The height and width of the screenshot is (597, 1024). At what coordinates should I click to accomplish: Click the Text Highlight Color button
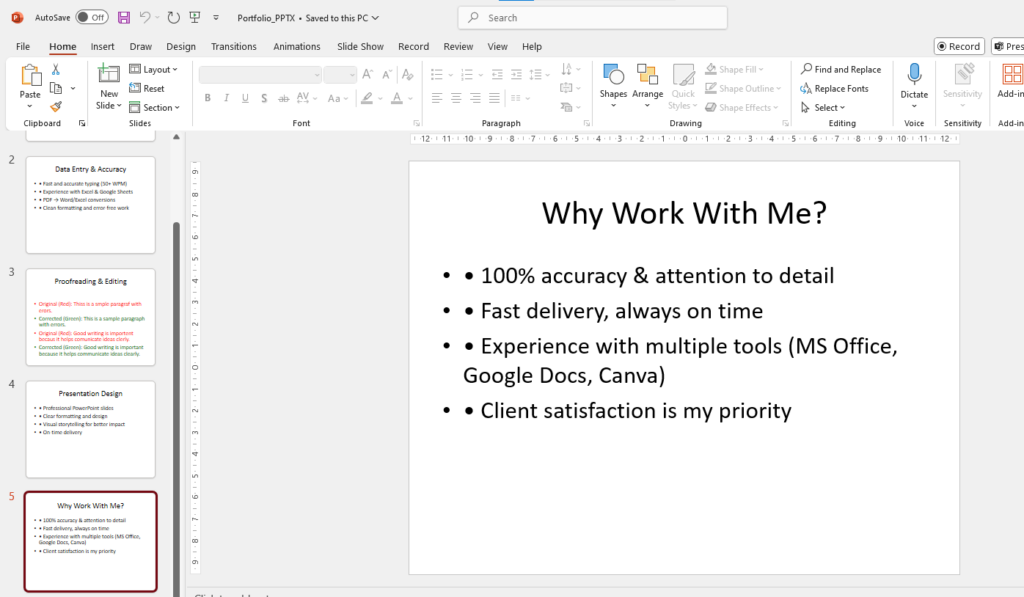(x=367, y=98)
